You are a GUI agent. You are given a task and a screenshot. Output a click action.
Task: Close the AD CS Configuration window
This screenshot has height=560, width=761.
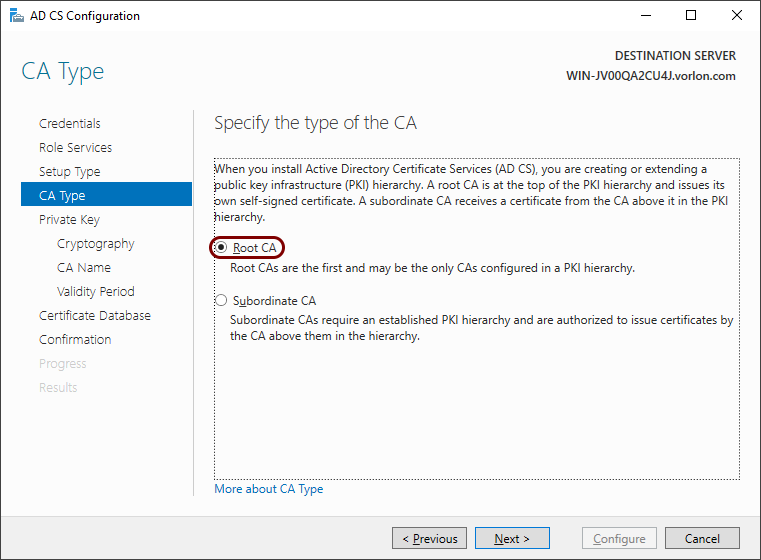tap(737, 16)
